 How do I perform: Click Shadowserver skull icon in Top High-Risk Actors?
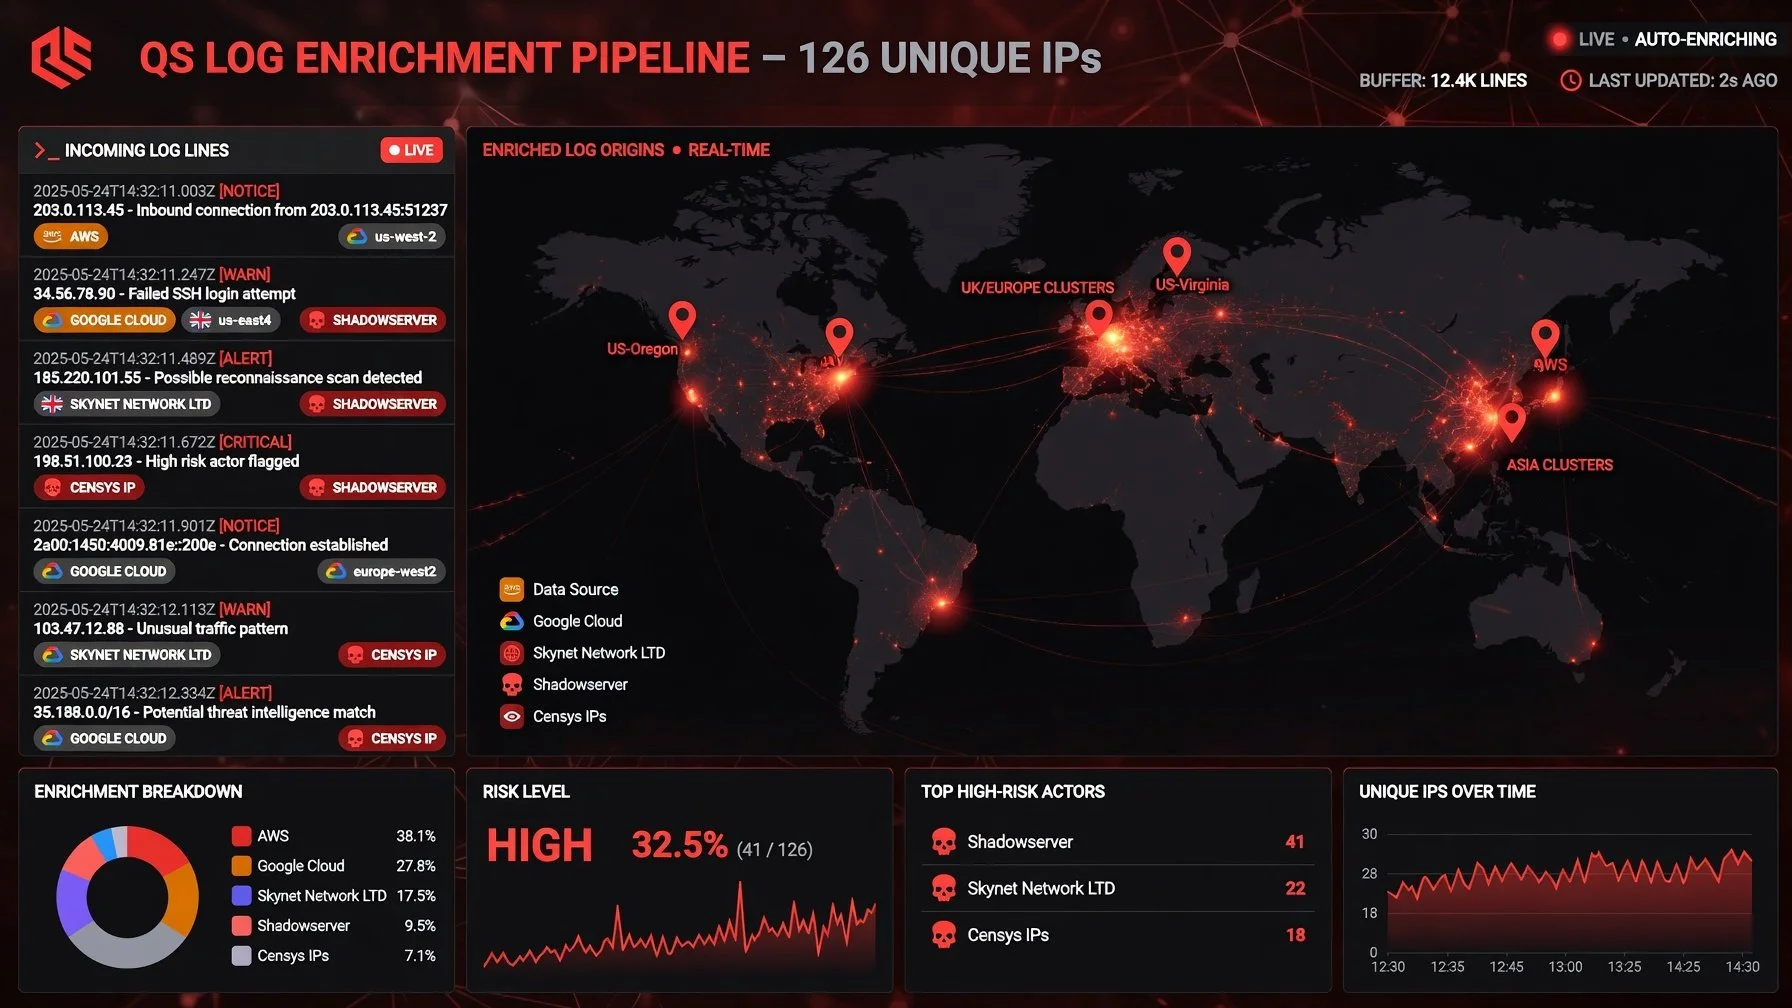pyautogui.click(x=943, y=842)
